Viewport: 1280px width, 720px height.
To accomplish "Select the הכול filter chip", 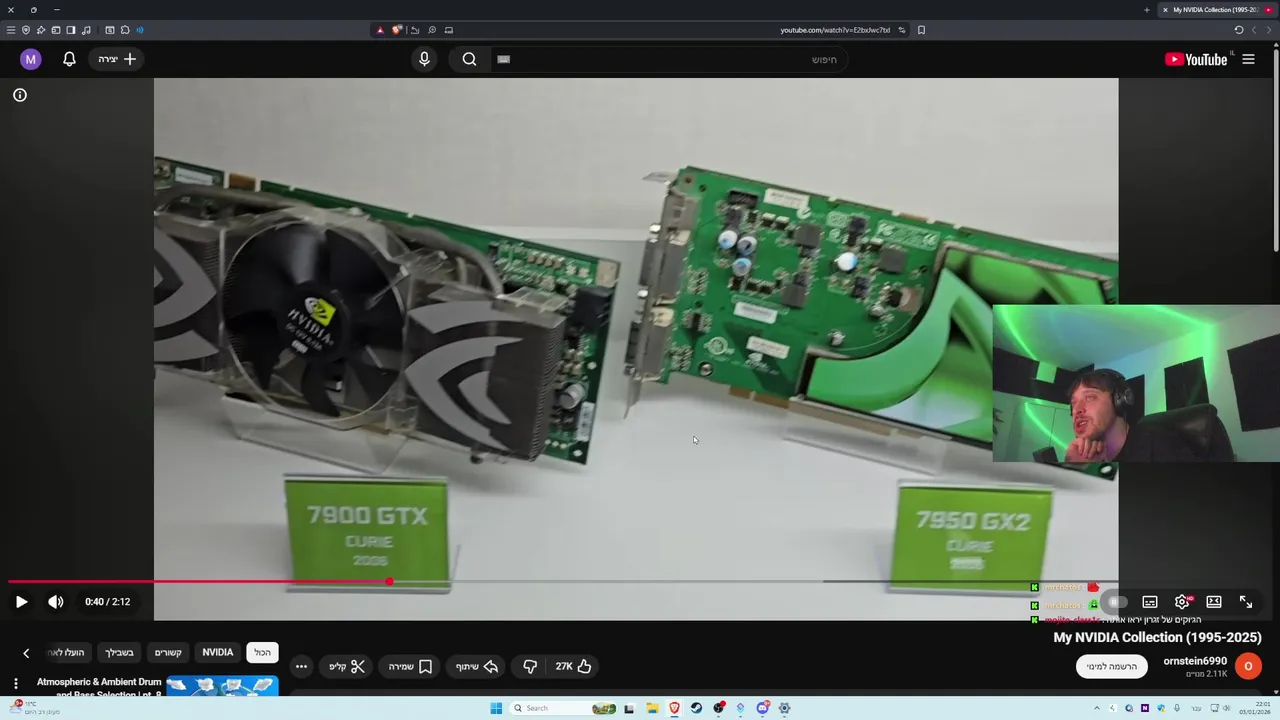I will pyautogui.click(x=262, y=652).
